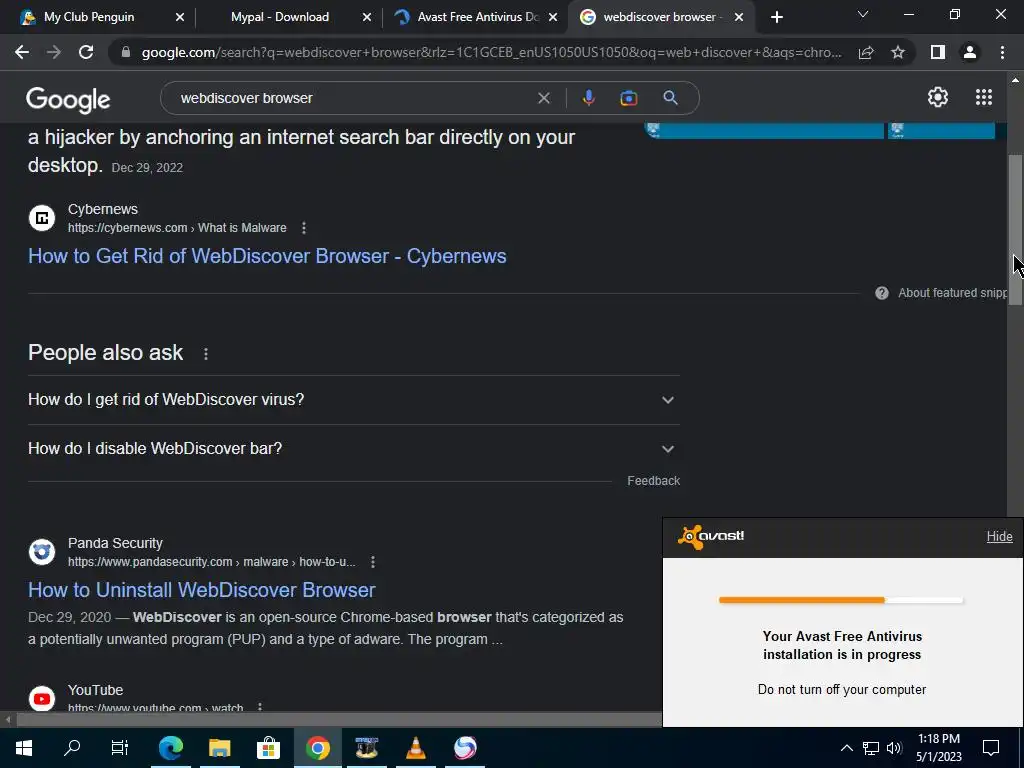
Task: Share this page via the share icon
Action: pos(866,52)
